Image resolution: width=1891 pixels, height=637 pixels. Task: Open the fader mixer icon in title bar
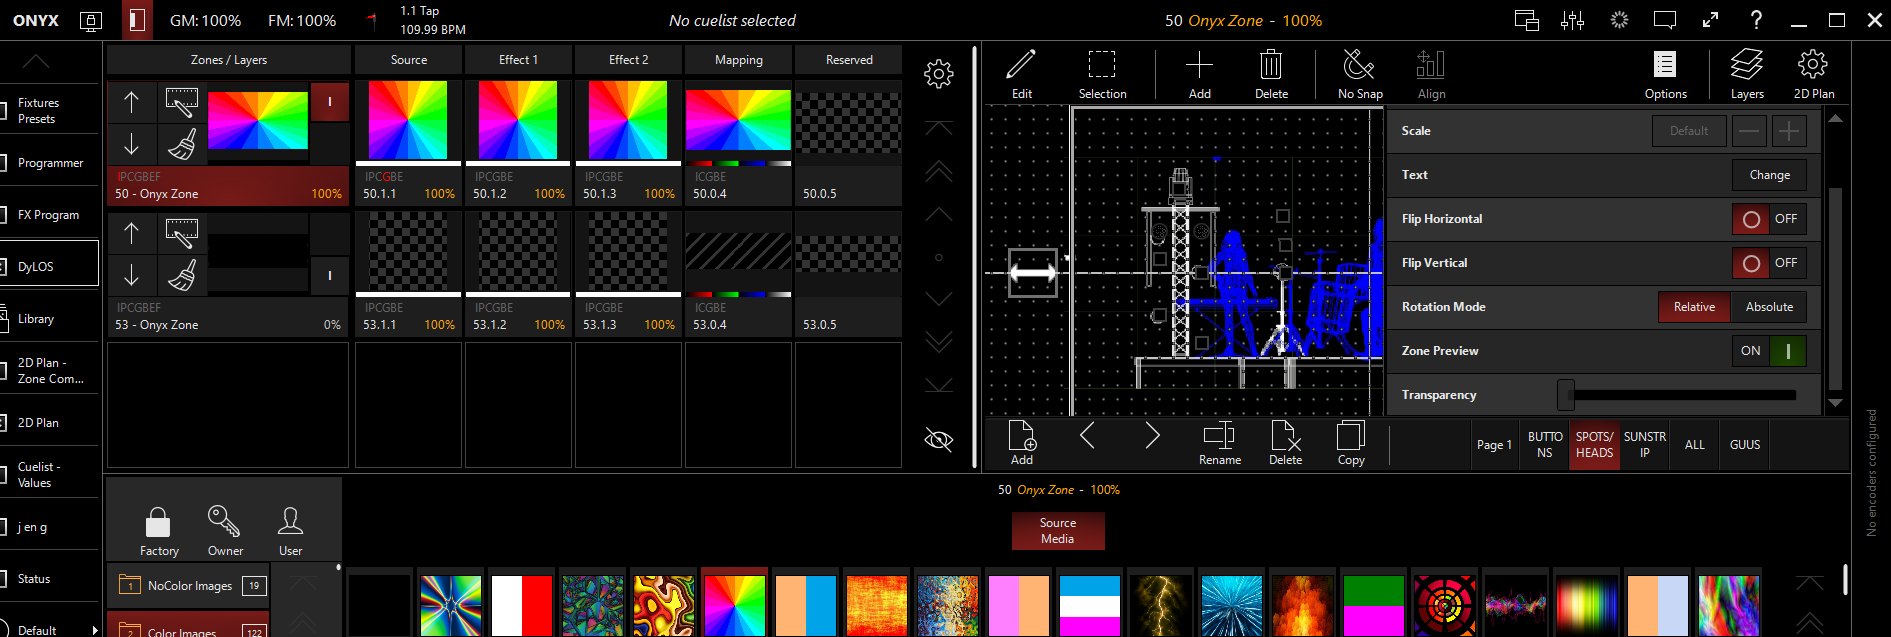pyautogui.click(x=1572, y=20)
